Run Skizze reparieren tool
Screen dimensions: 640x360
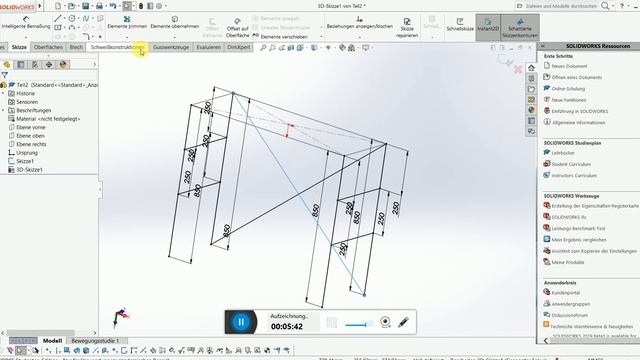pyautogui.click(x=407, y=27)
